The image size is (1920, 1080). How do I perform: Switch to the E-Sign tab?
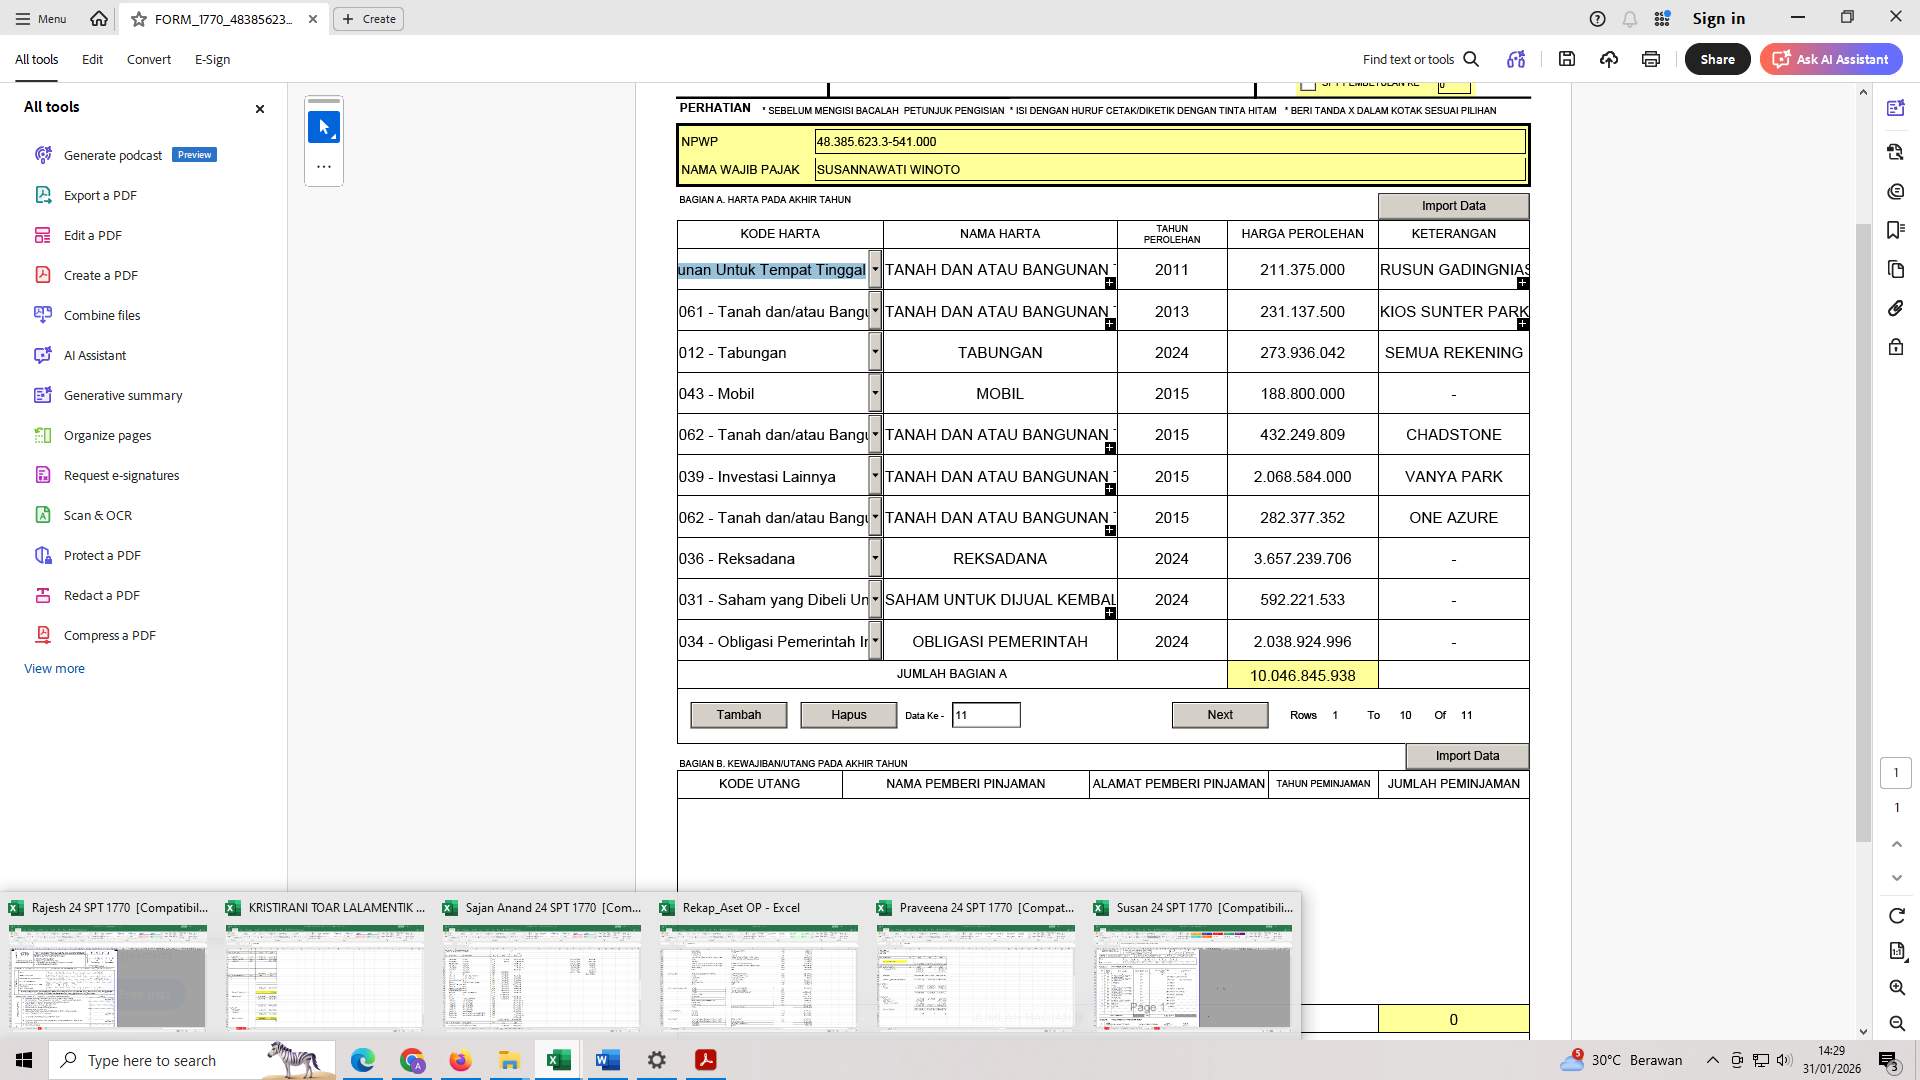212,59
